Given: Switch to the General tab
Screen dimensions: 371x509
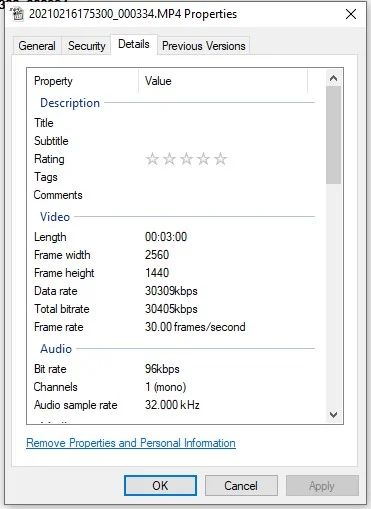Looking at the screenshot, I should click(x=37, y=46).
